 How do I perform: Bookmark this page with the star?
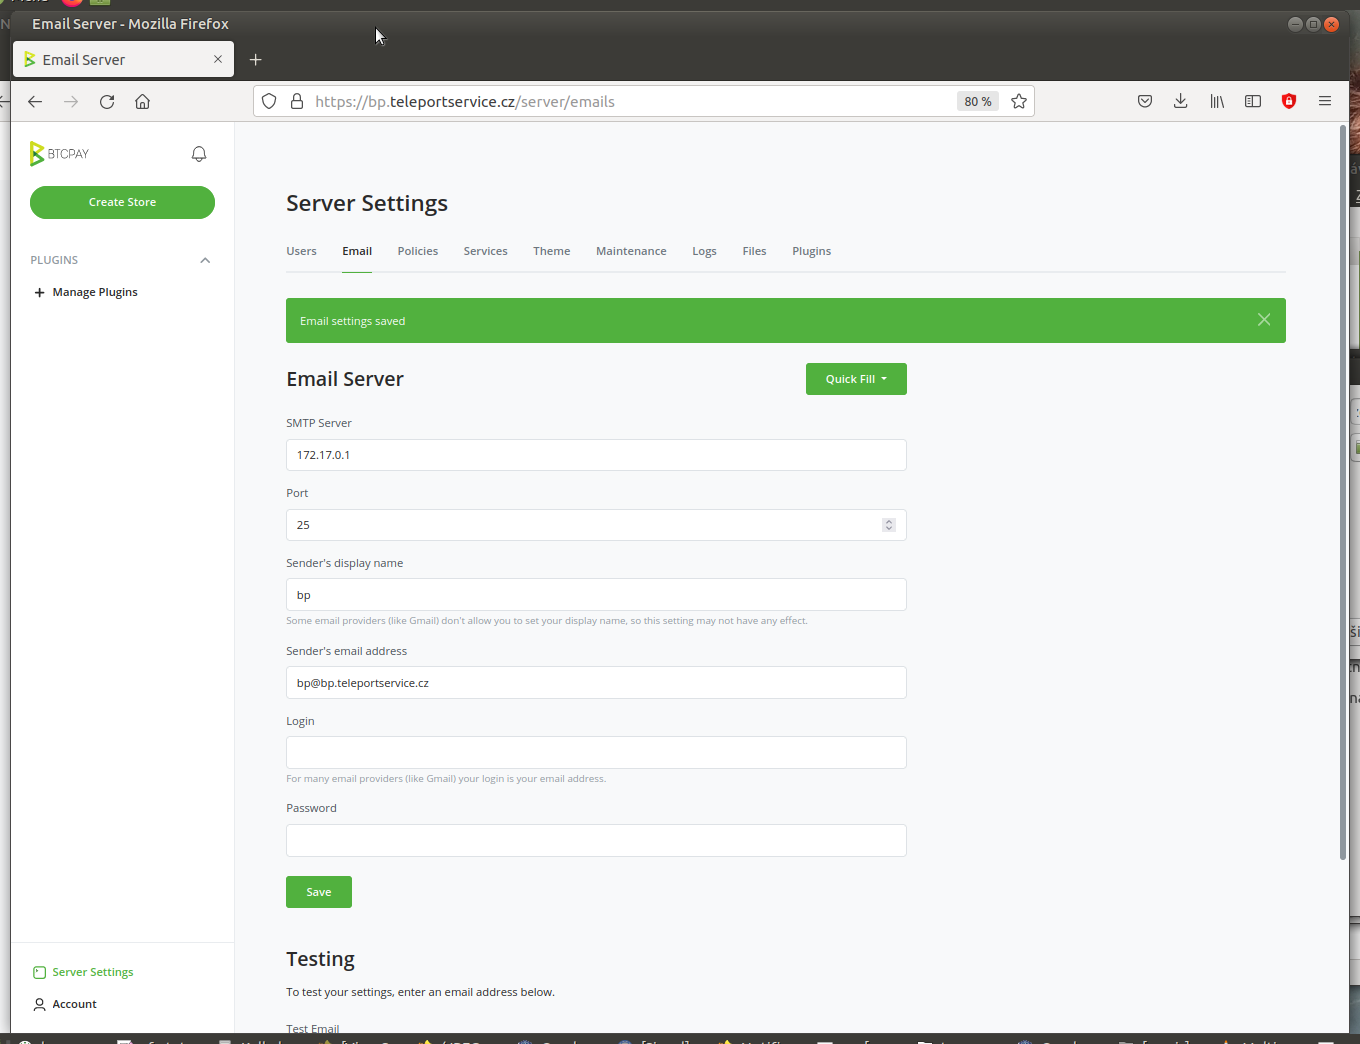click(x=1019, y=101)
